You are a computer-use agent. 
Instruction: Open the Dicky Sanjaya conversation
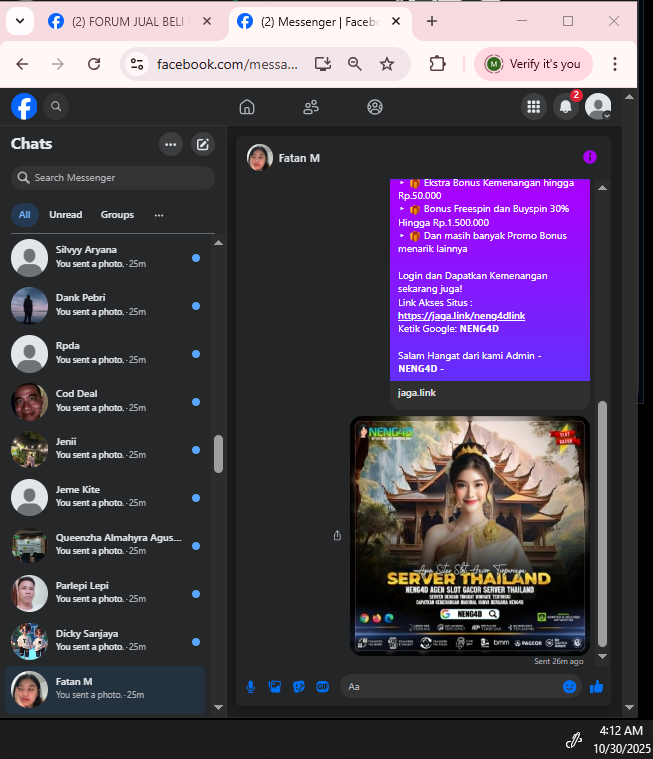pos(106,641)
